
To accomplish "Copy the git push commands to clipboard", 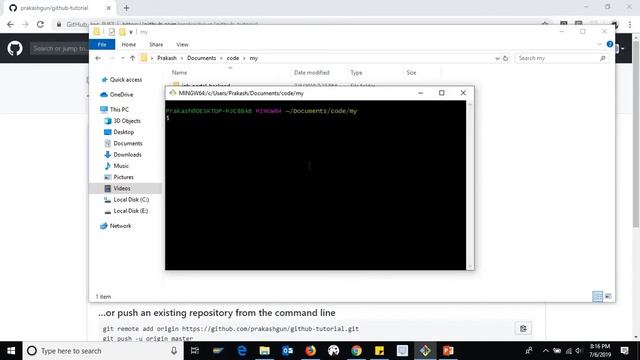I will tap(523, 329).
